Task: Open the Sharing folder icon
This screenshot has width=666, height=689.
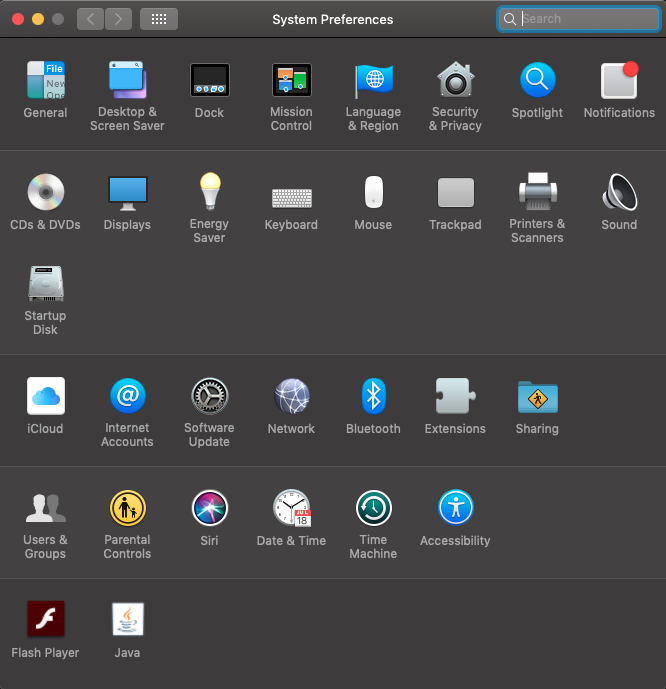Action: [537, 397]
